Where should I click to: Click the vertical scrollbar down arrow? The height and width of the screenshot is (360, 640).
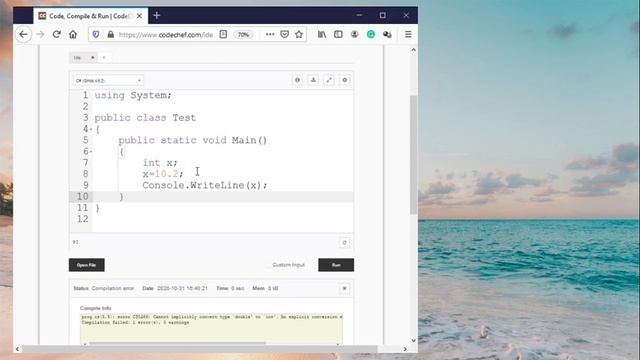(413, 340)
